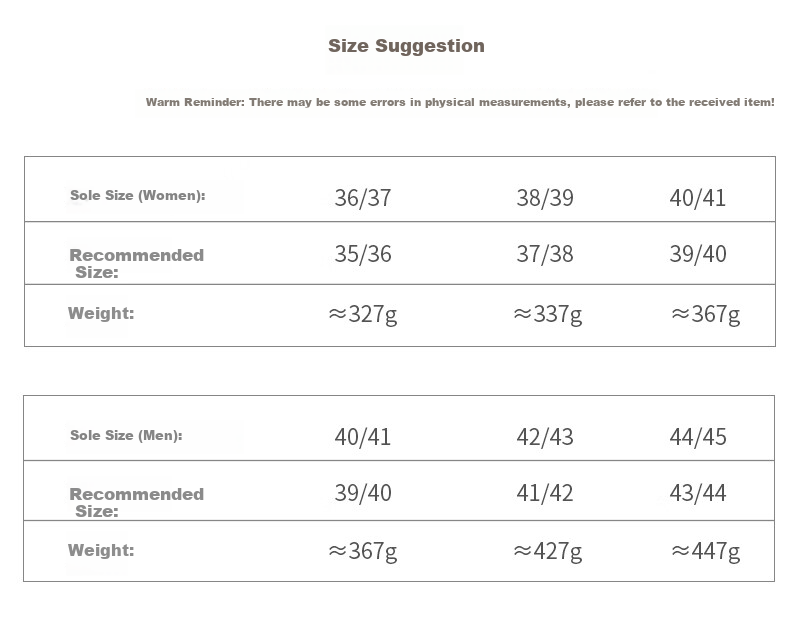This screenshot has width=790, height=638.
Task: Select the ≈447g weight value
Action: coord(705,551)
